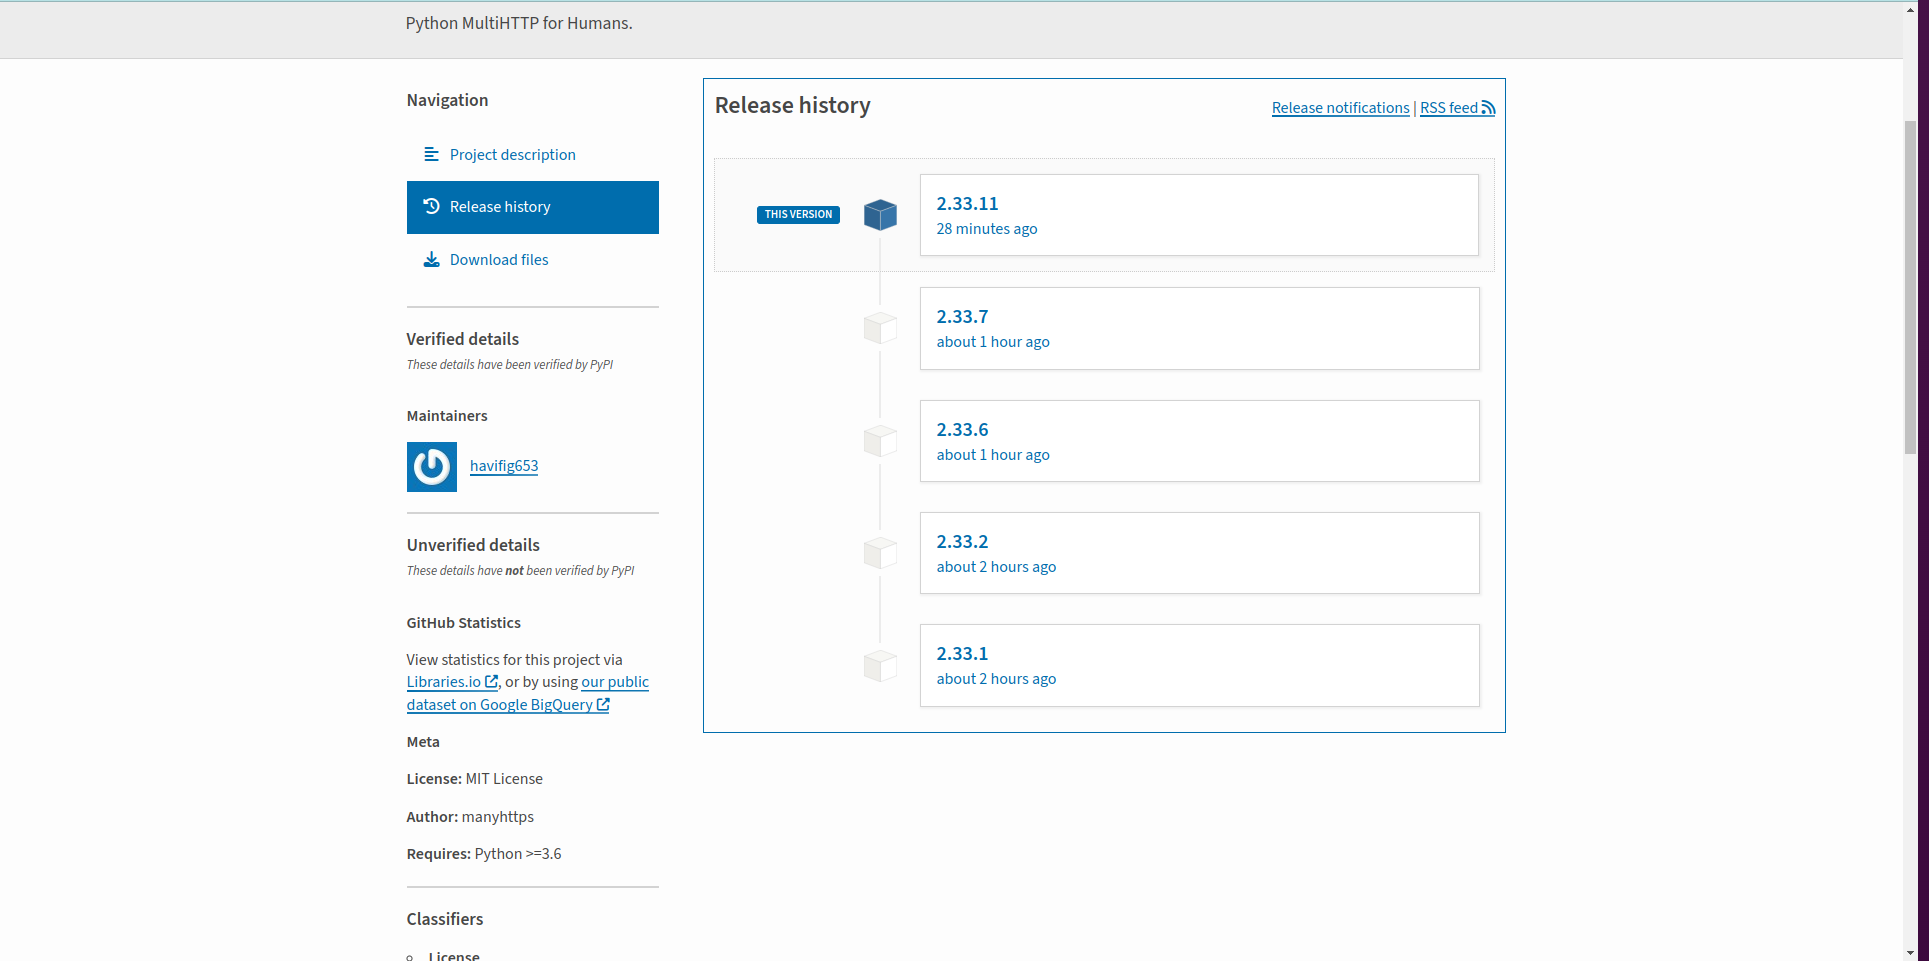Open release version 2.33.7
This screenshot has width=1929, height=961.
tap(1199, 328)
